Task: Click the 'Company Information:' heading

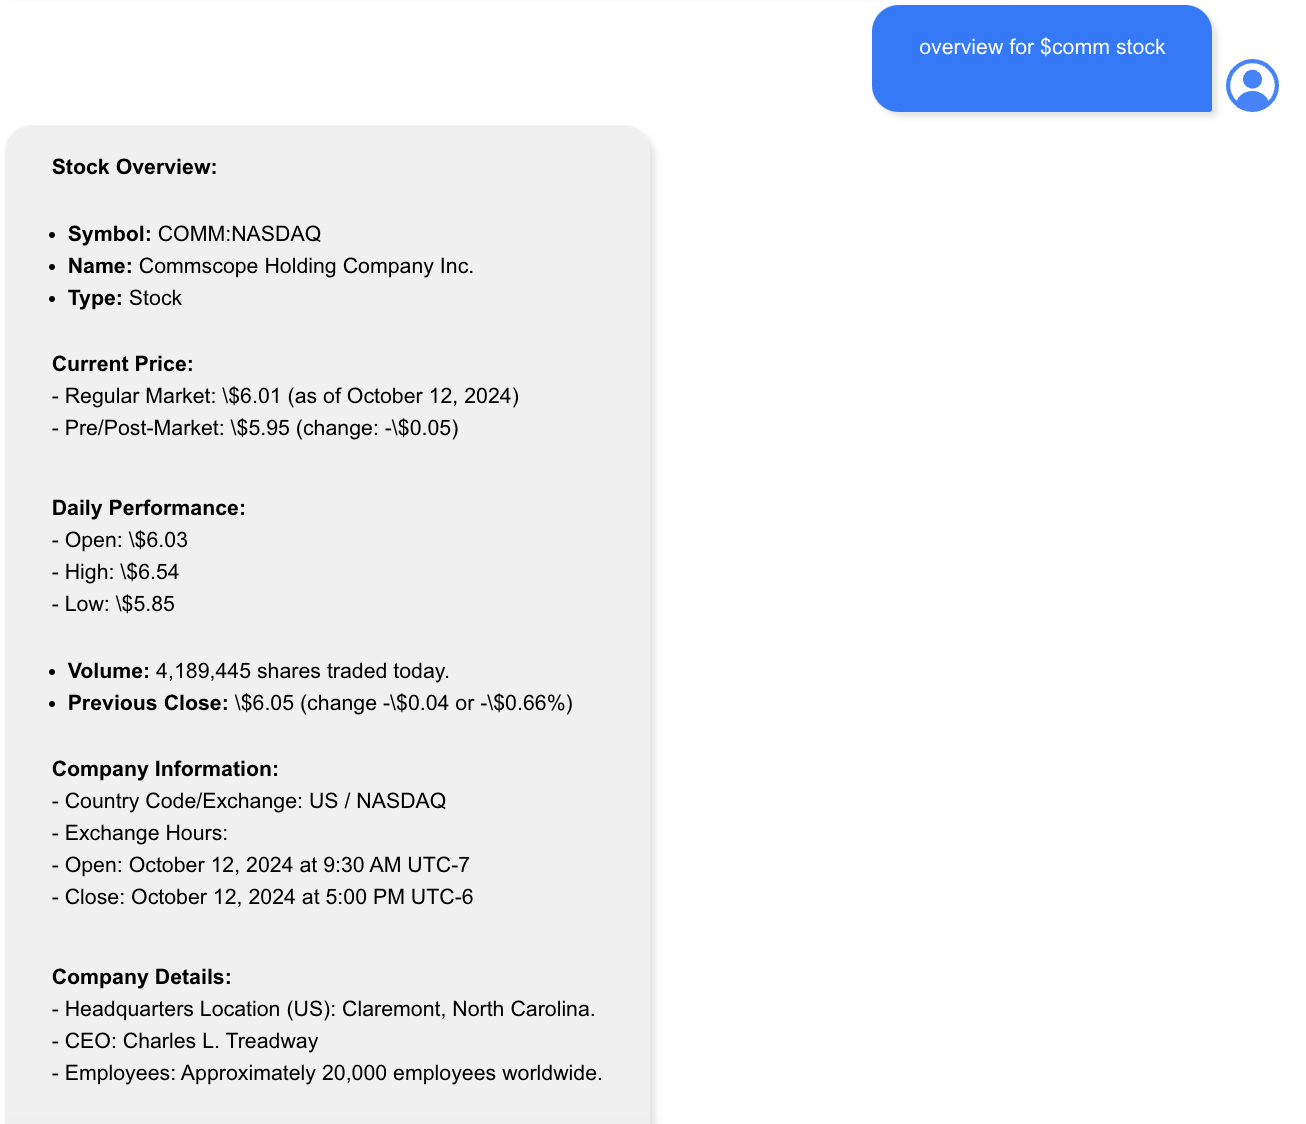Action: click(x=164, y=769)
